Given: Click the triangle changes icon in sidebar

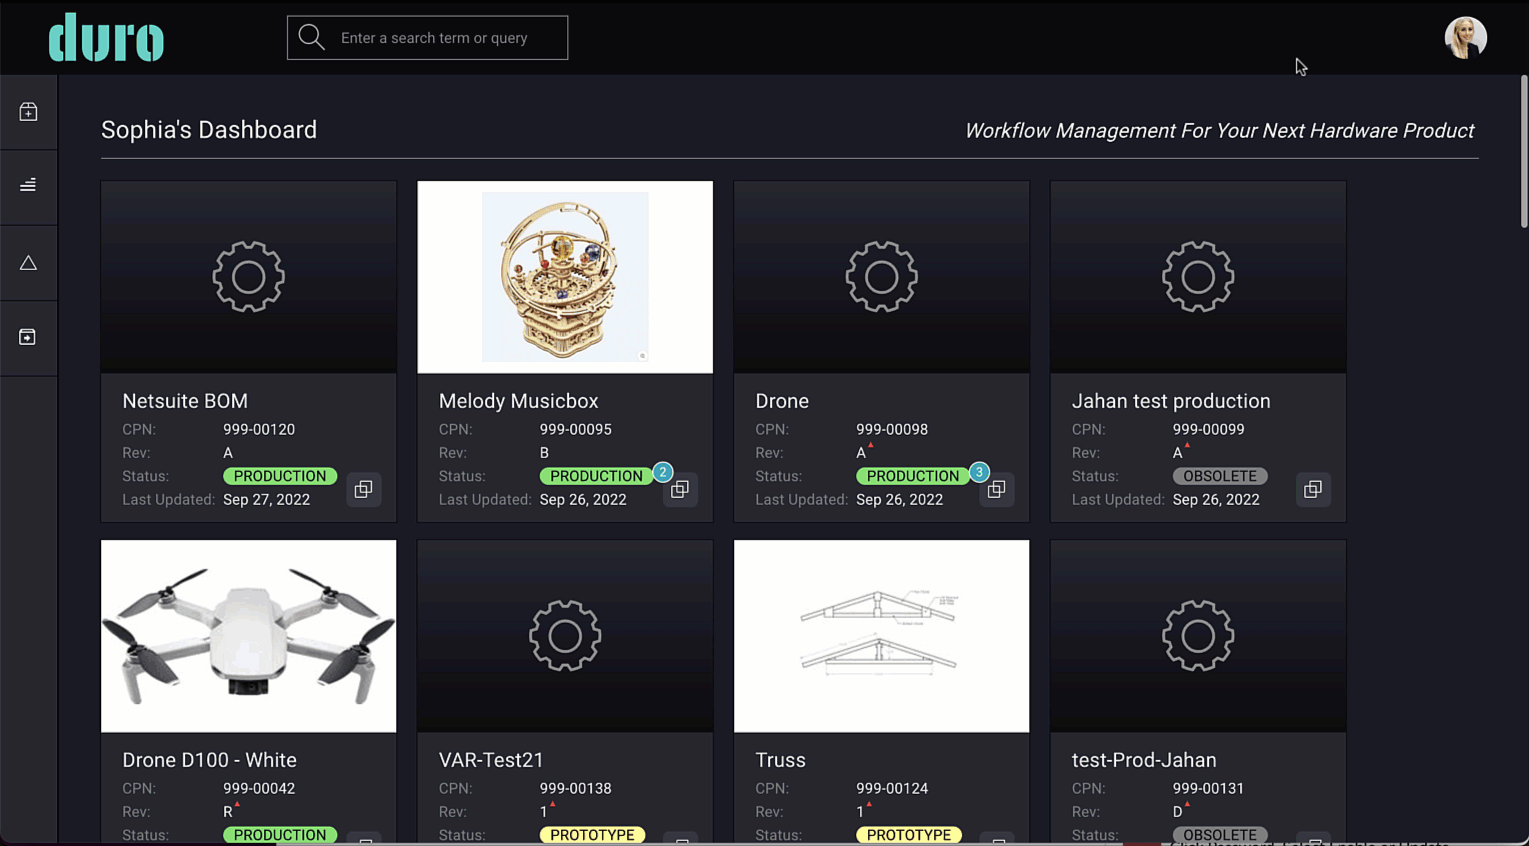Looking at the screenshot, I should [29, 262].
